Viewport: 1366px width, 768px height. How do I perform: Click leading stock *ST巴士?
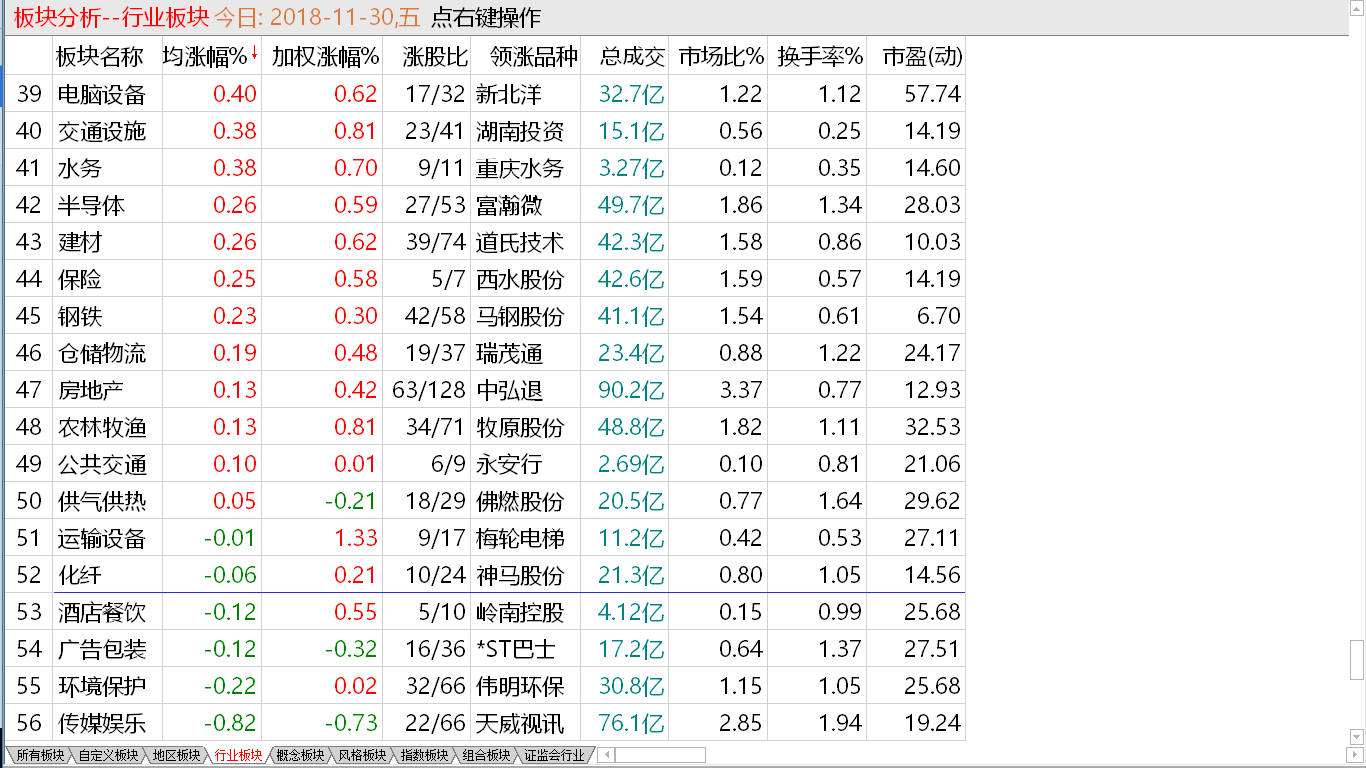point(516,649)
